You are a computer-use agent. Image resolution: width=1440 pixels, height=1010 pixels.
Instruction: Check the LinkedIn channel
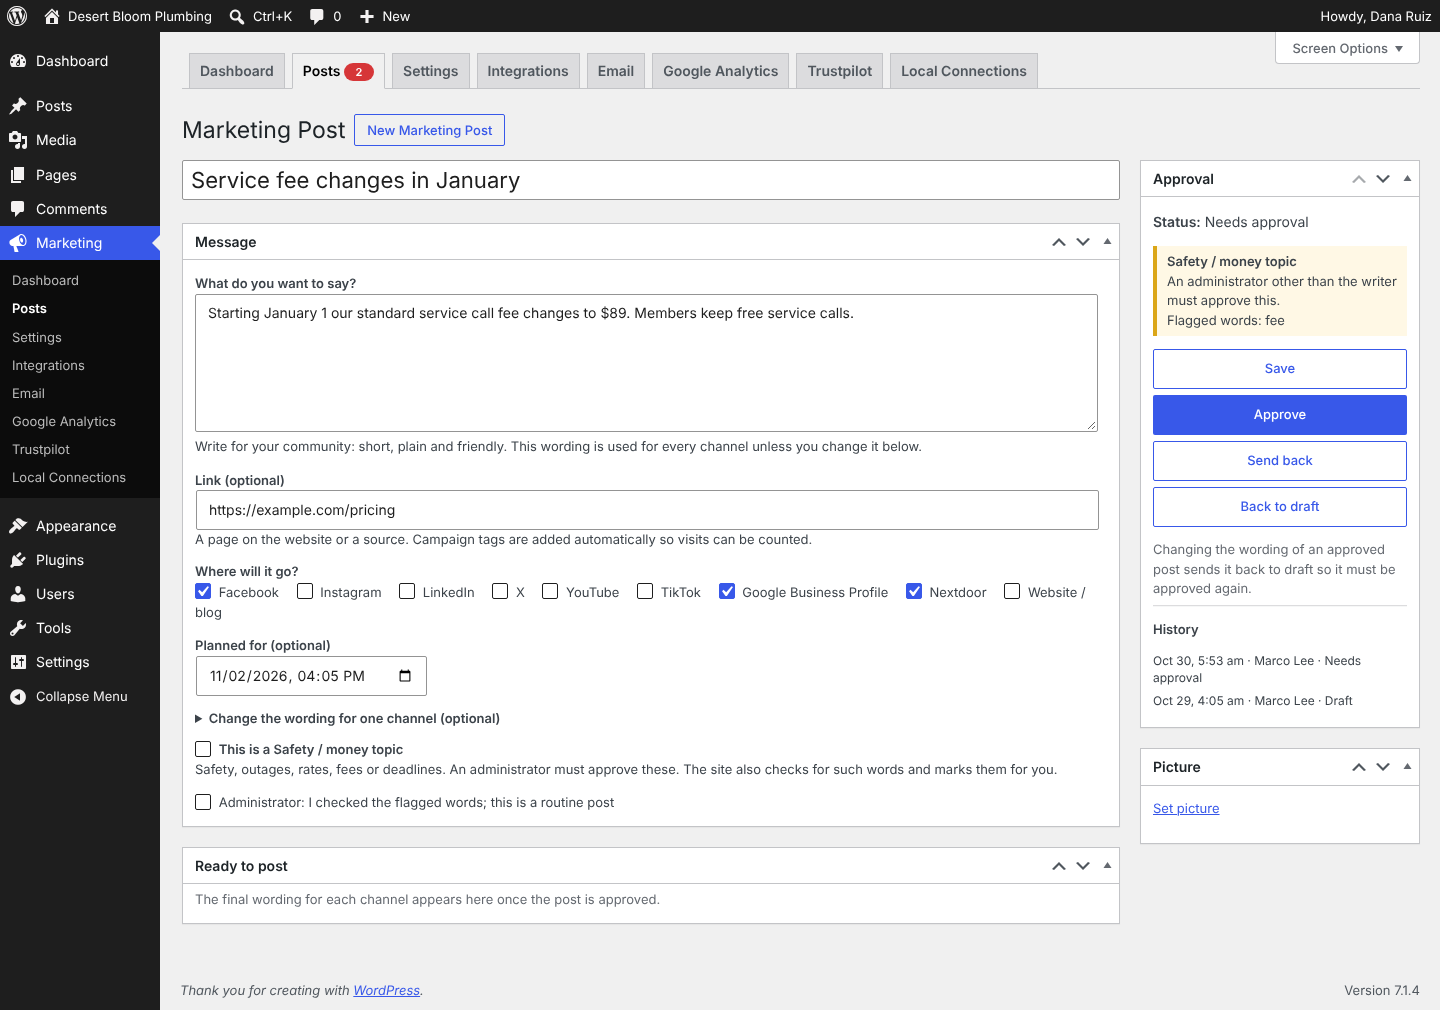pyautogui.click(x=407, y=591)
